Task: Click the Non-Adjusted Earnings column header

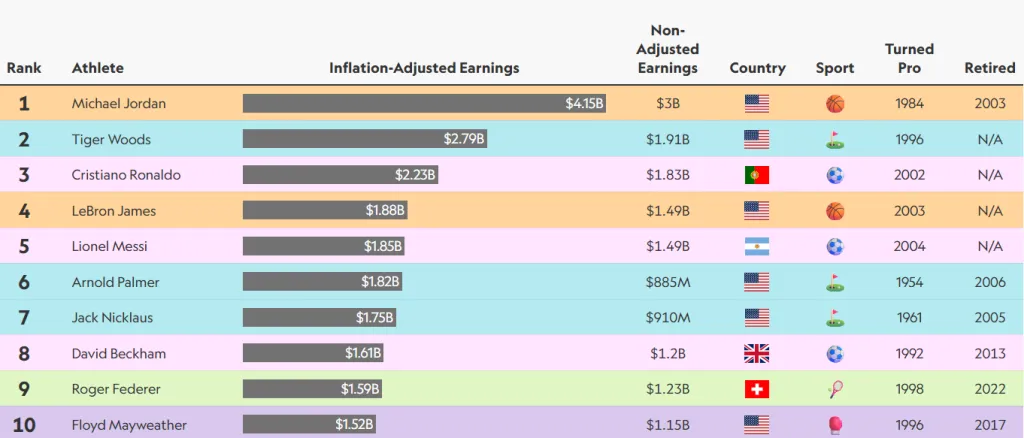Action: 668,50
